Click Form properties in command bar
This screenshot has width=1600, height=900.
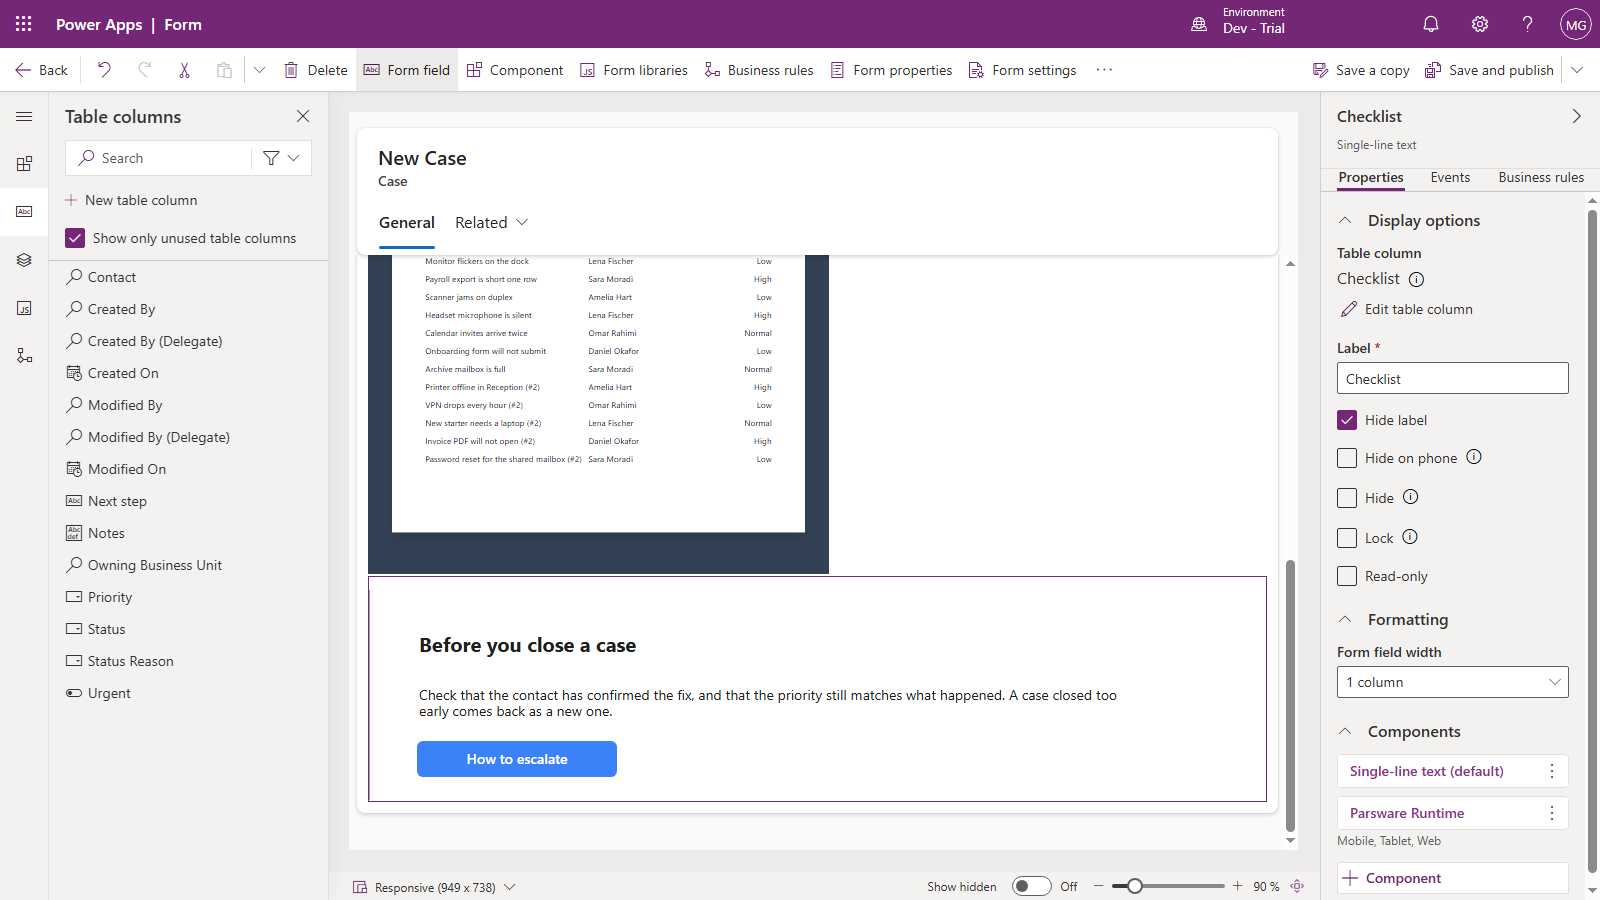(x=891, y=70)
